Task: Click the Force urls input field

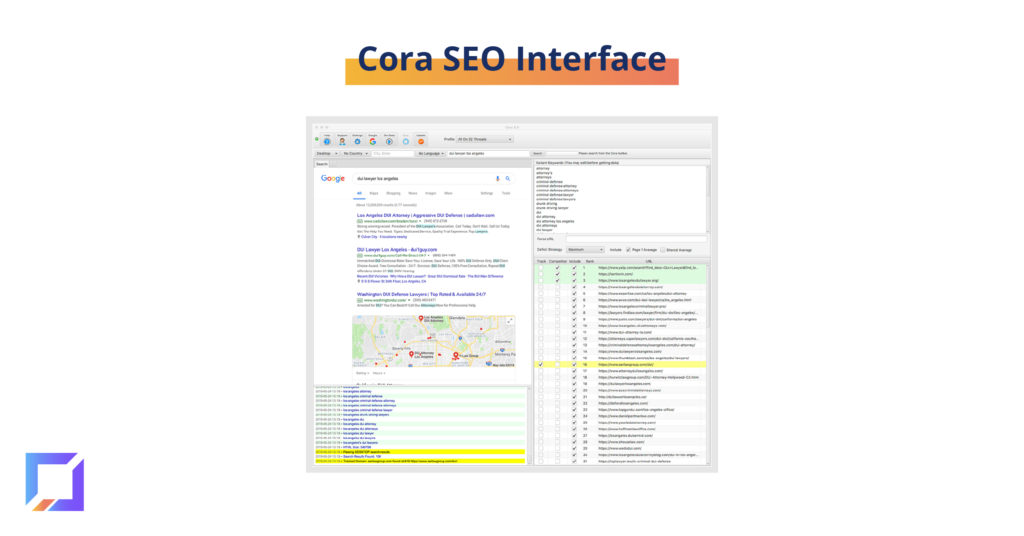Action: tap(635, 239)
